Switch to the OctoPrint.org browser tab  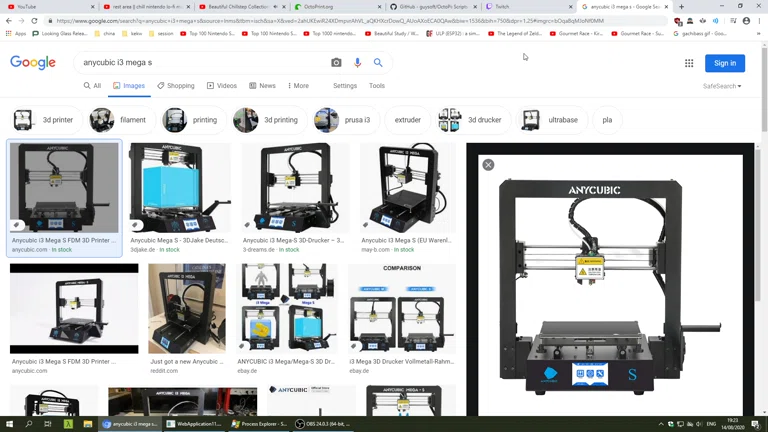[x=338, y=7]
